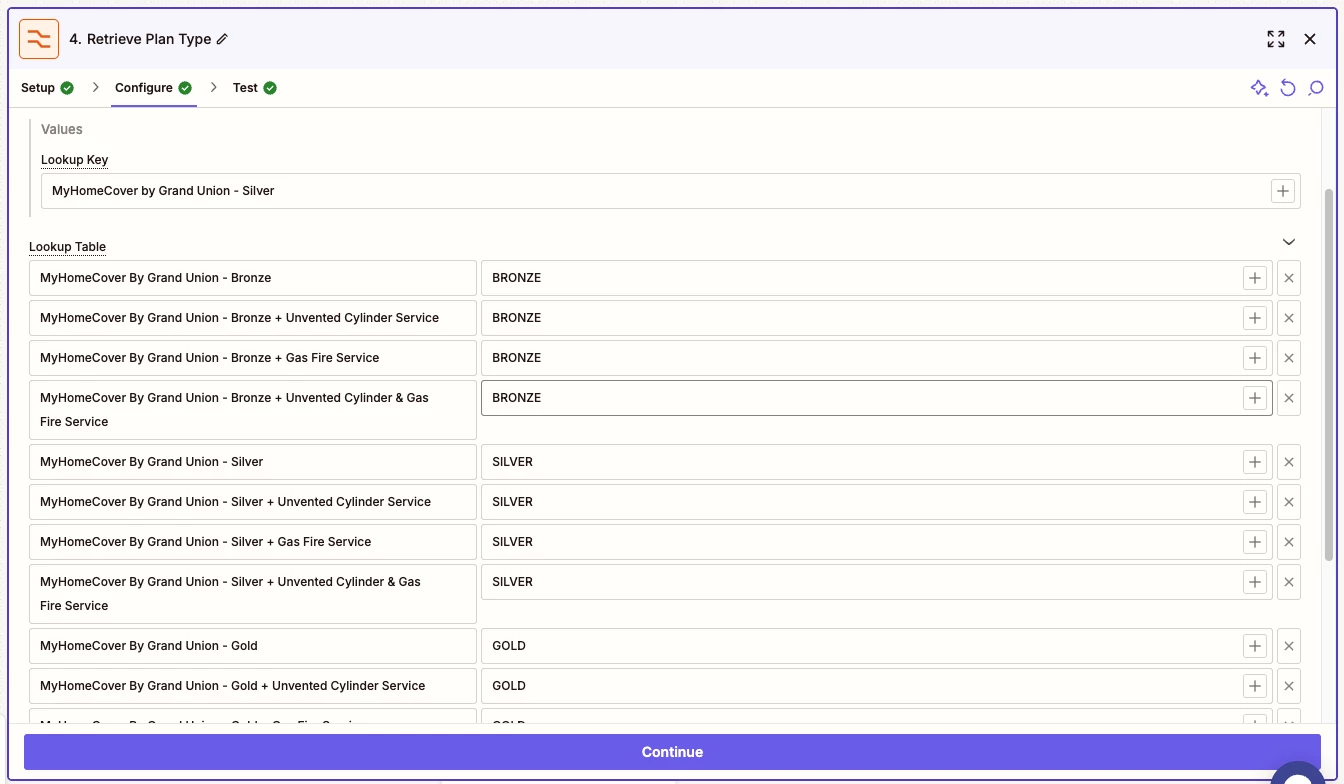This screenshot has width=1344, height=784.
Task: Click the undo/revert arrow icon
Action: point(1288,88)
